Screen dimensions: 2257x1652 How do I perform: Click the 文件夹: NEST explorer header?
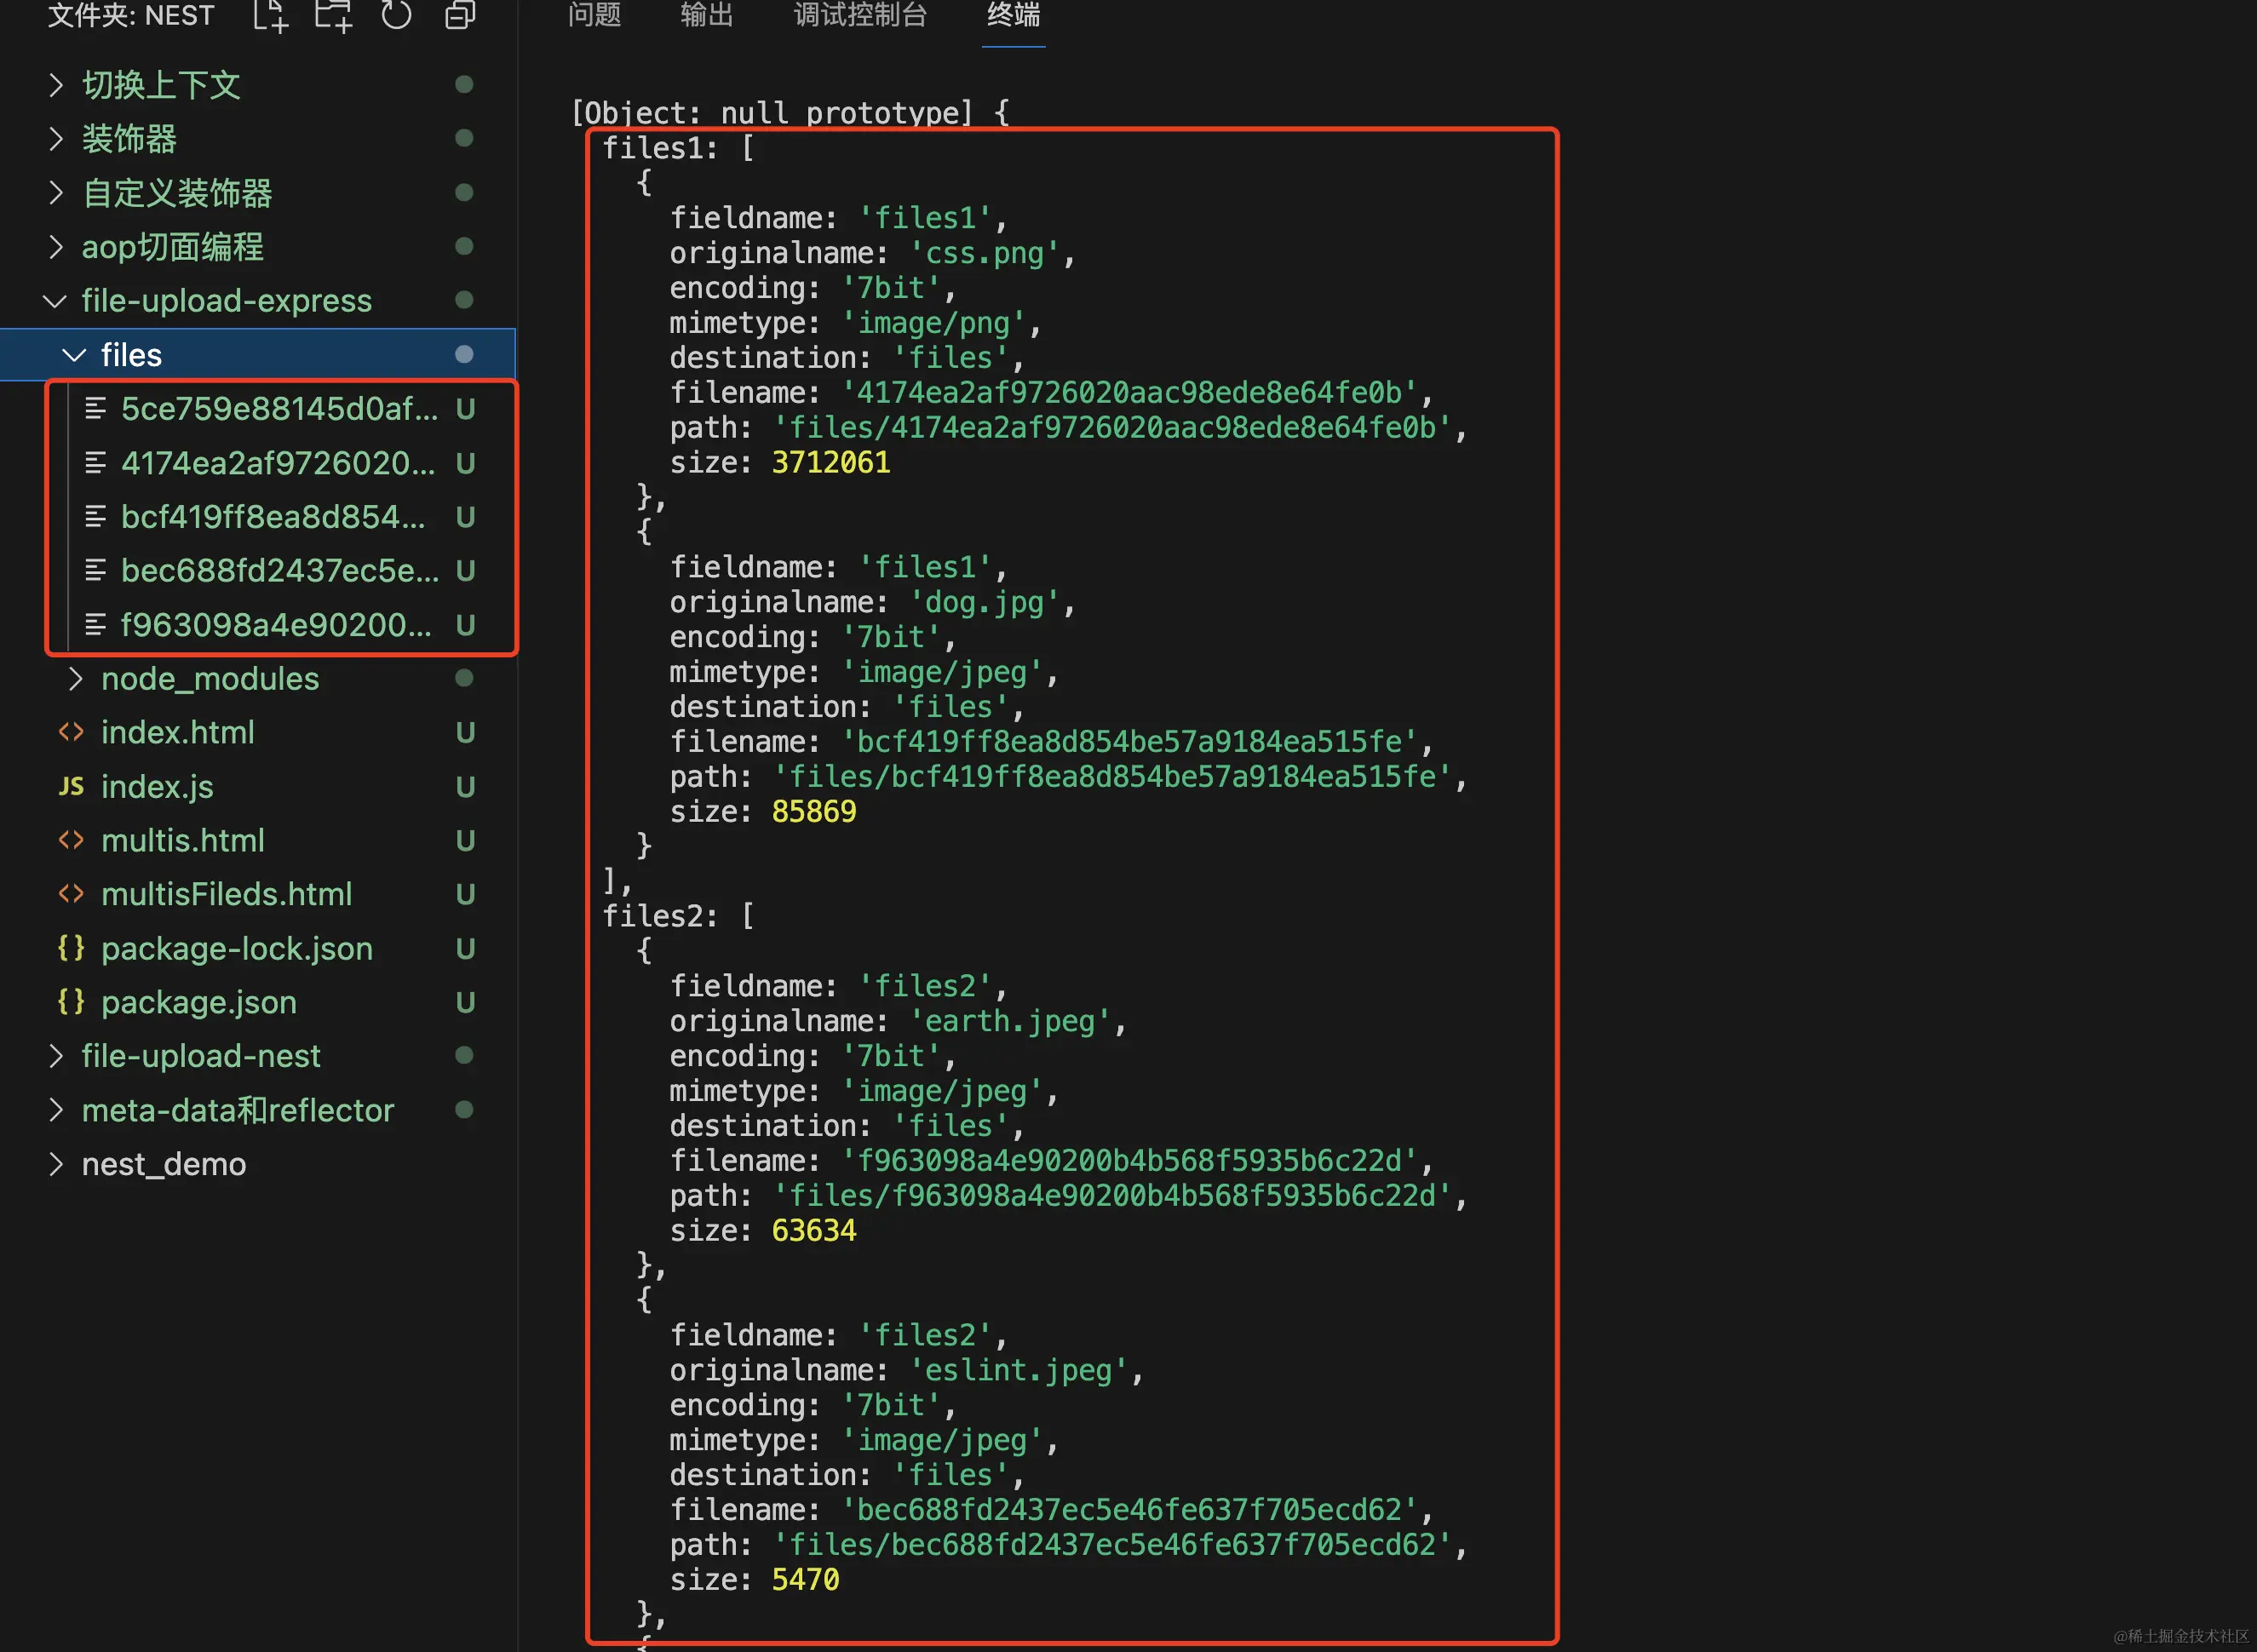point(131,15)
